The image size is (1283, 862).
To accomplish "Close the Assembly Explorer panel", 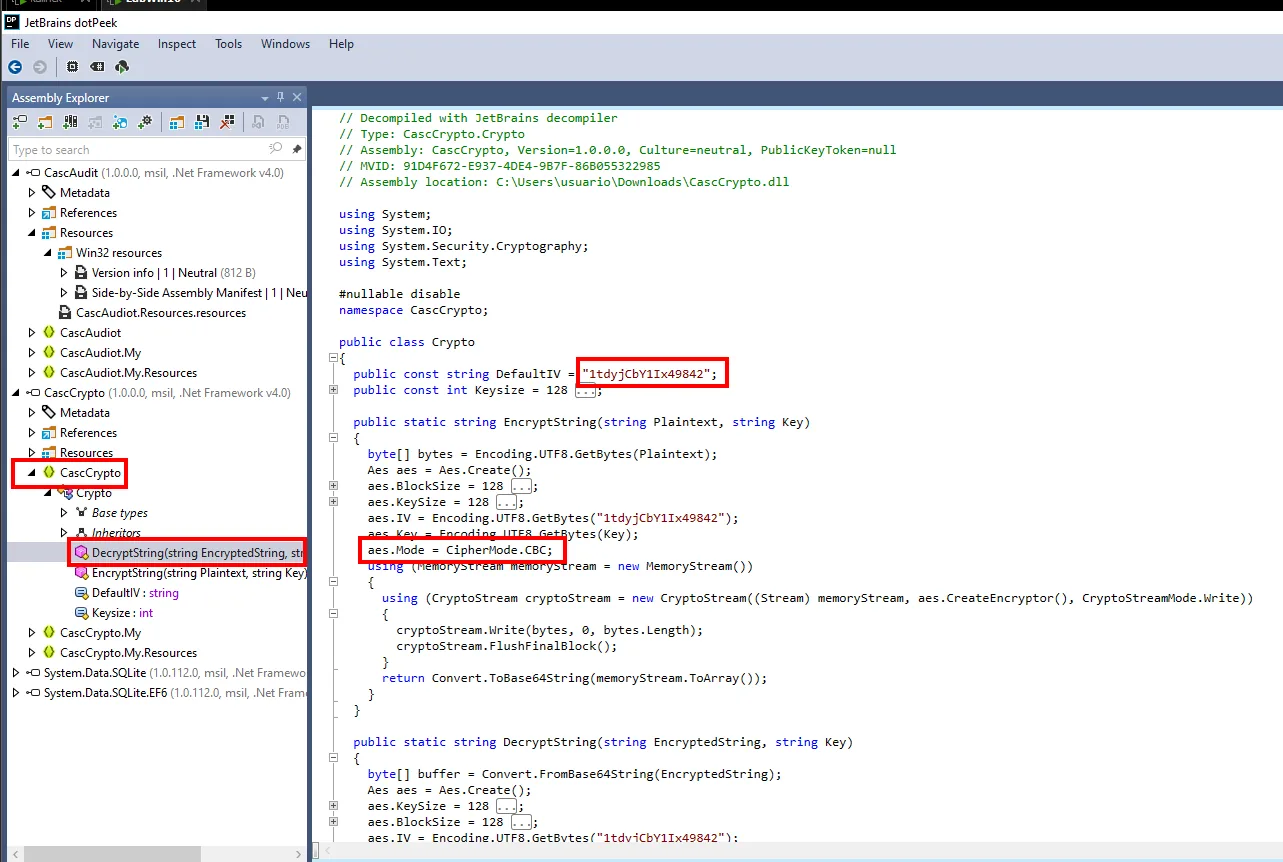I will [x=297, y=97].
